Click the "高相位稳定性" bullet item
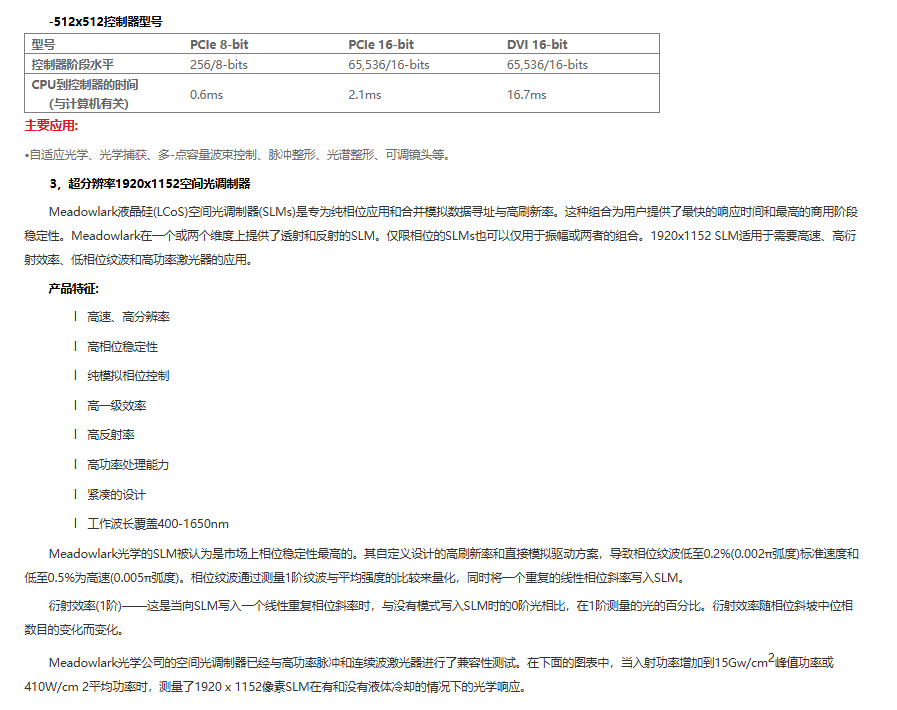Image resolution: width=897 pixels, height=710 pixels. (122, 347)
